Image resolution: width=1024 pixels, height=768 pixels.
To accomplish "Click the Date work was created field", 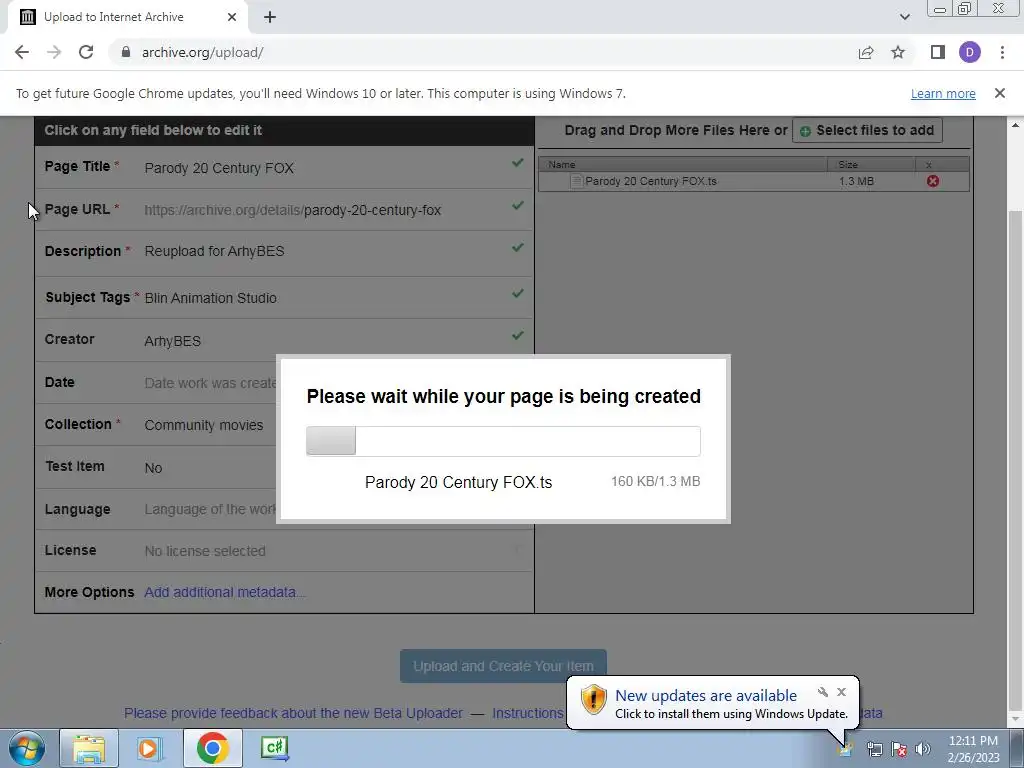I will click(x=210, y=383).
